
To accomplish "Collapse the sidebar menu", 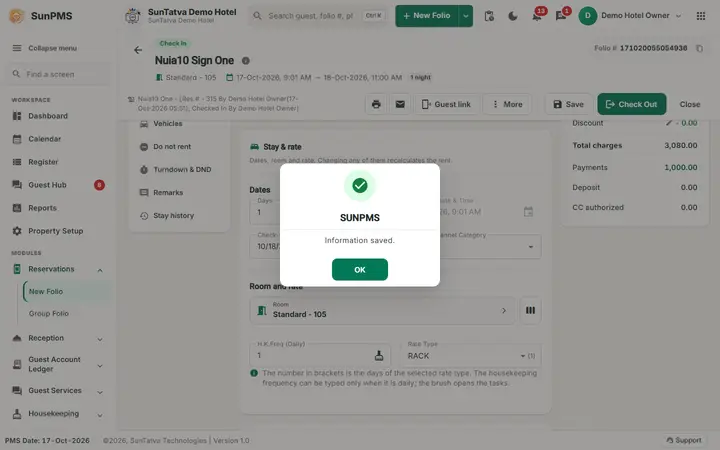I will (x=45, y=48).
